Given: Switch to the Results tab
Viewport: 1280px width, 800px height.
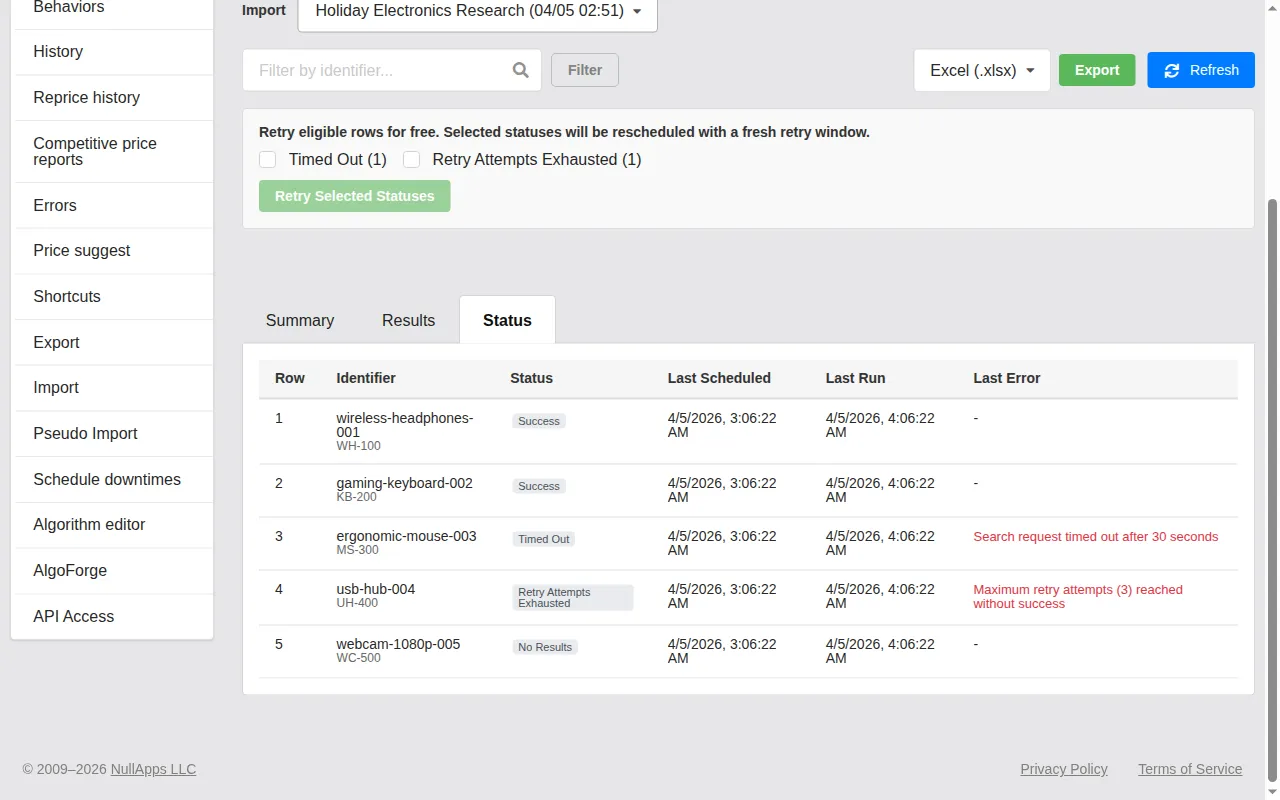Looking at the screenshot, I should tap(408, 320).
